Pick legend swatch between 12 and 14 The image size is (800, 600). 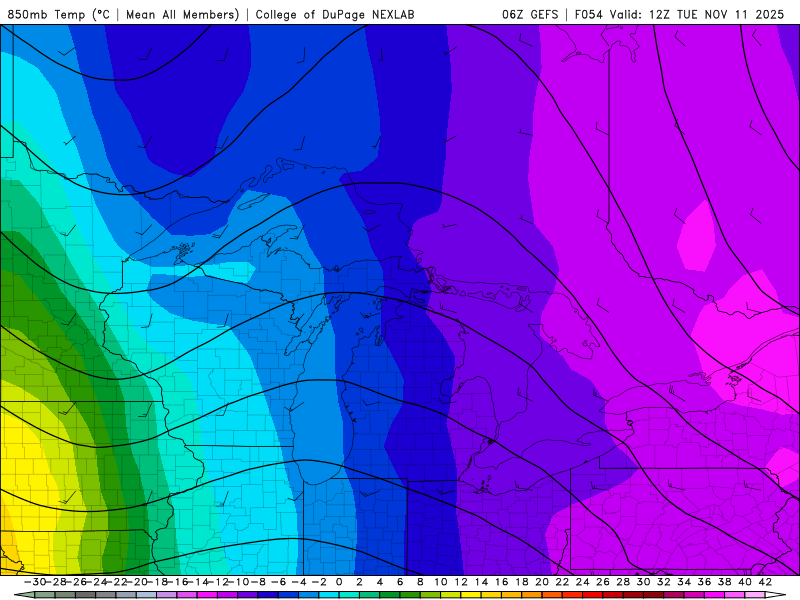471,595
